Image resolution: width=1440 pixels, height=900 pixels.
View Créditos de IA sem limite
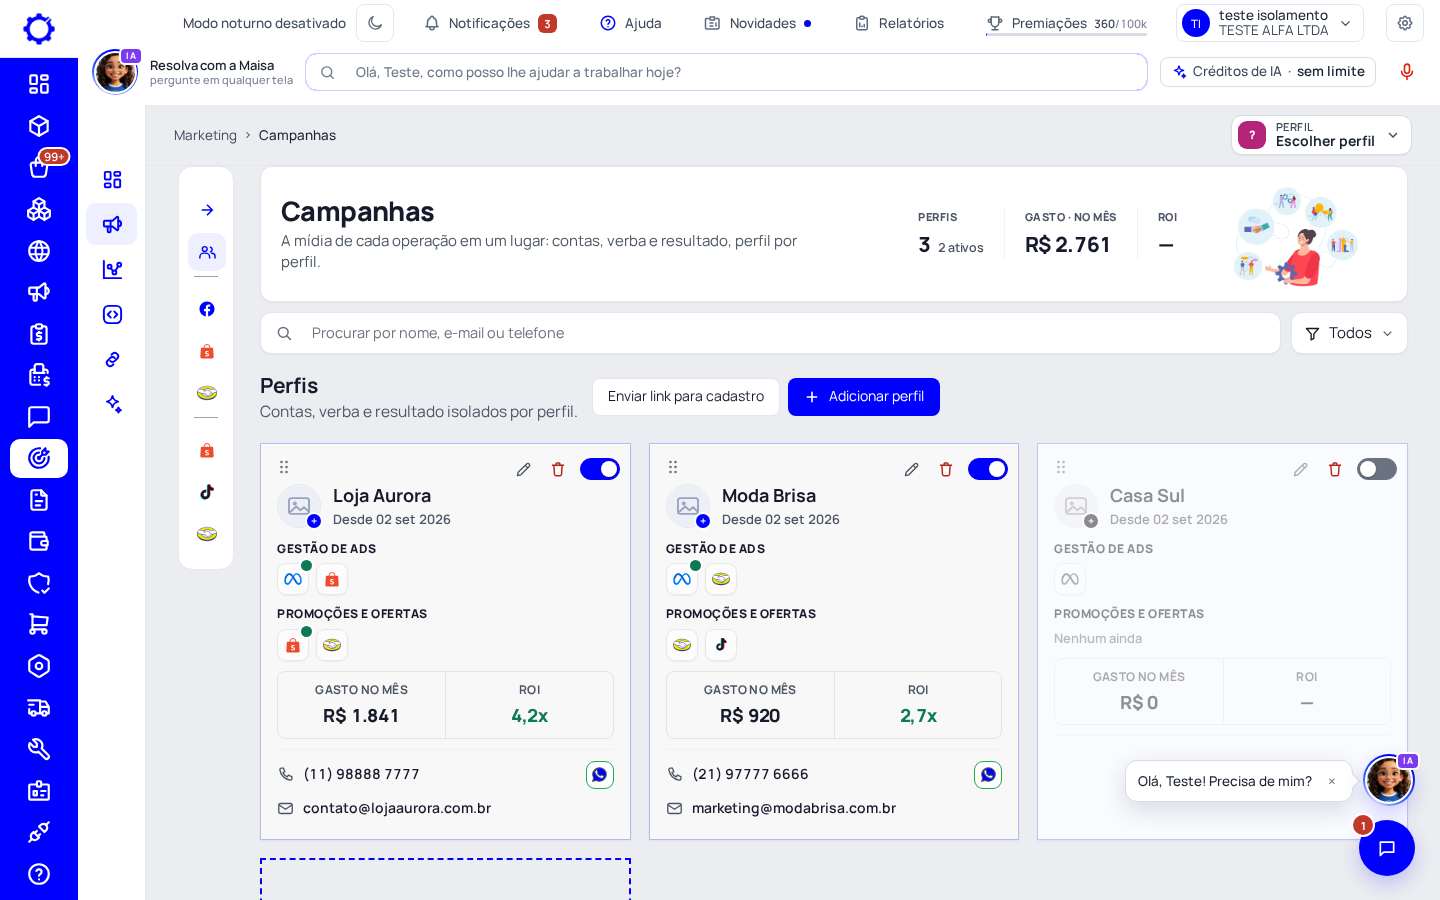pyautogui.click(x=1268, y=72)
